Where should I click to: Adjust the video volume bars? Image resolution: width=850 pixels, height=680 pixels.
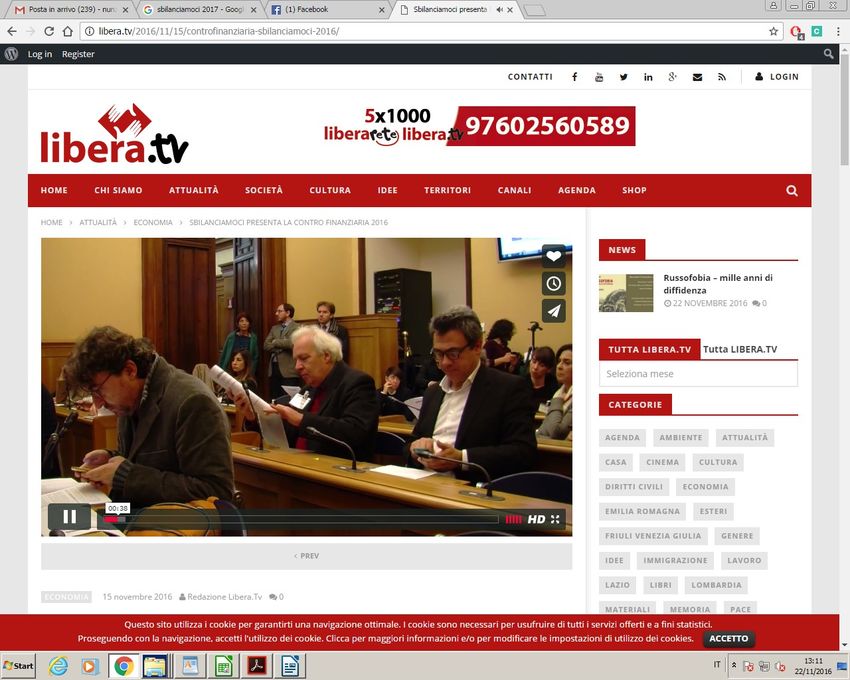click(514, 519)
